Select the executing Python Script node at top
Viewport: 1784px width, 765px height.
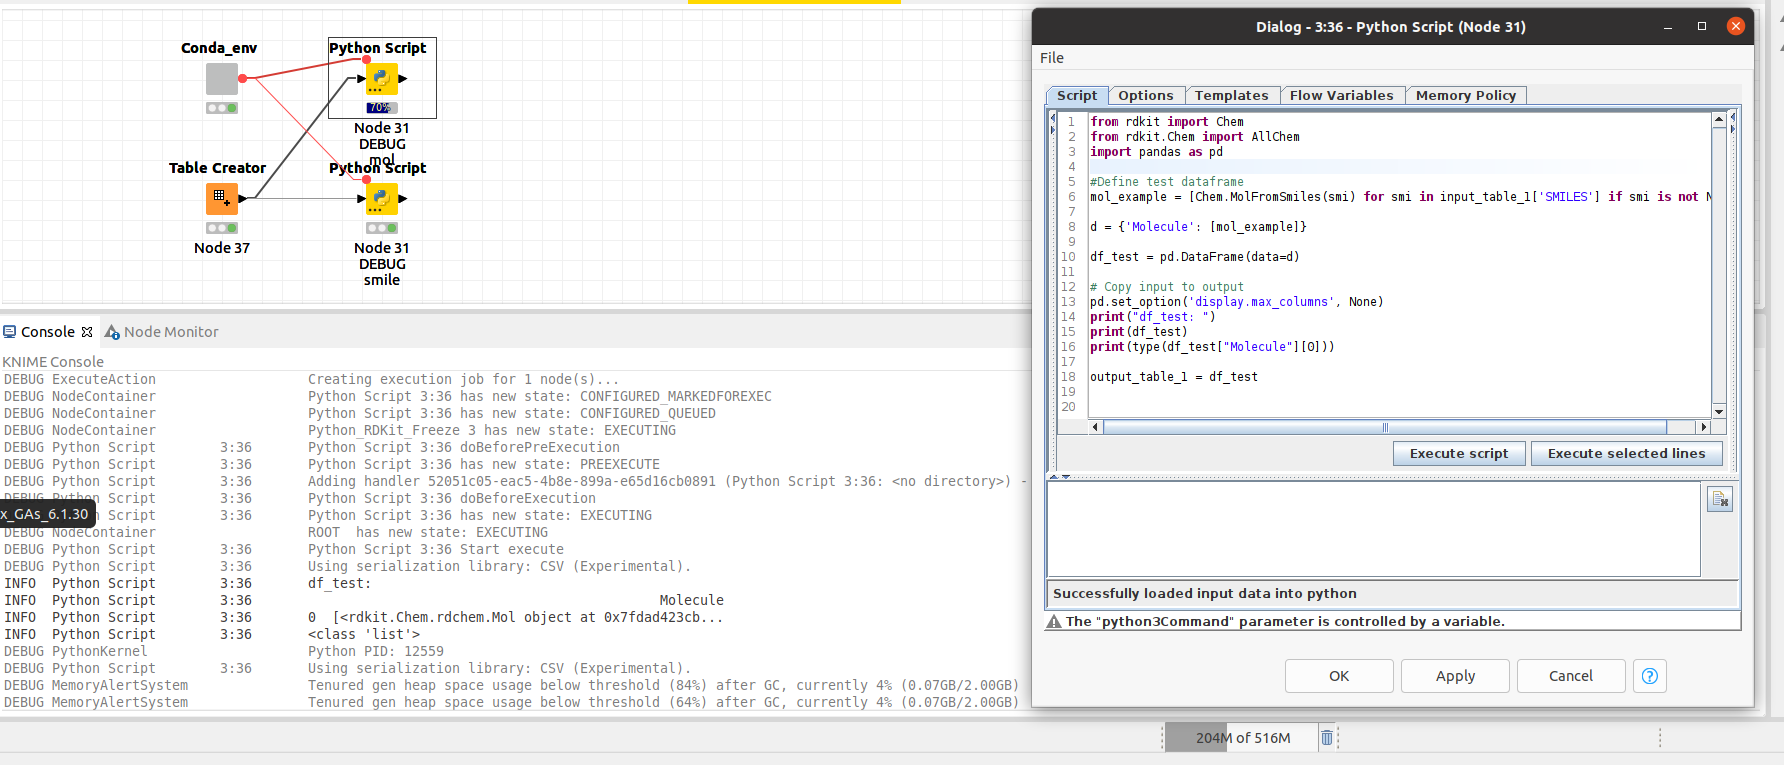point(381,79)
